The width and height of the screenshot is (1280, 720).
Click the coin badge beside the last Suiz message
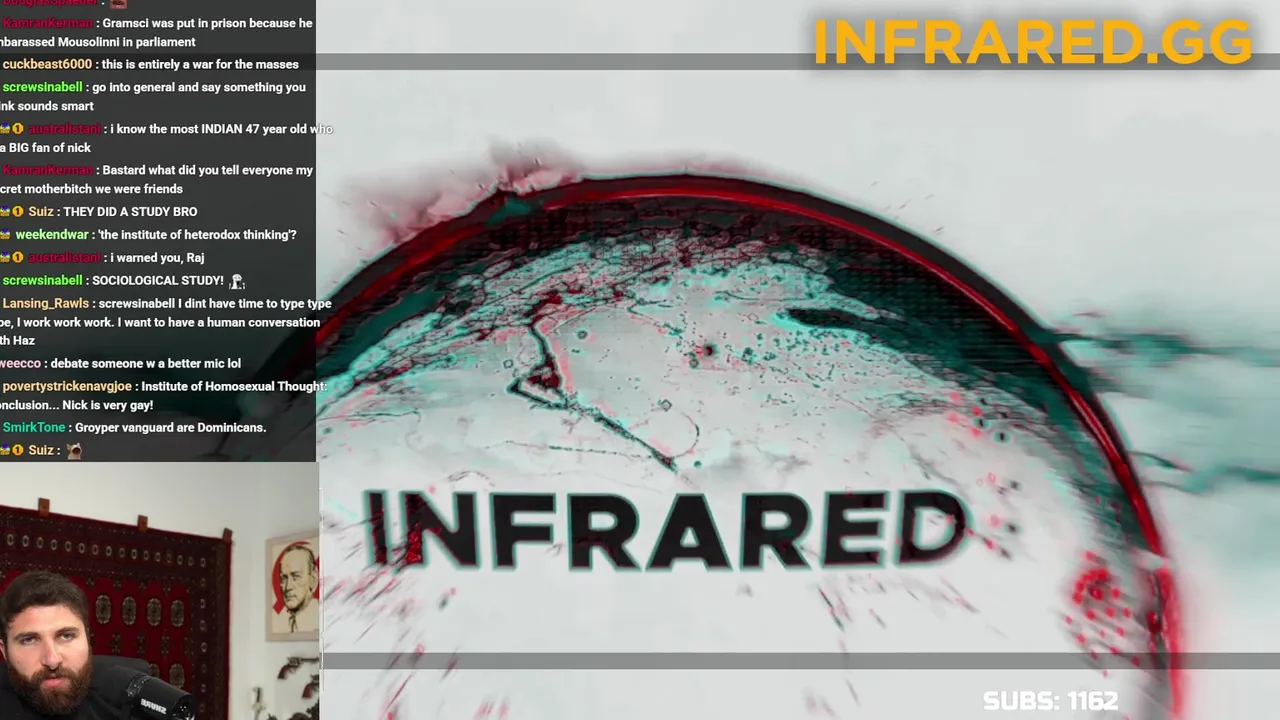pyautogui.click(x=18, y=450)
